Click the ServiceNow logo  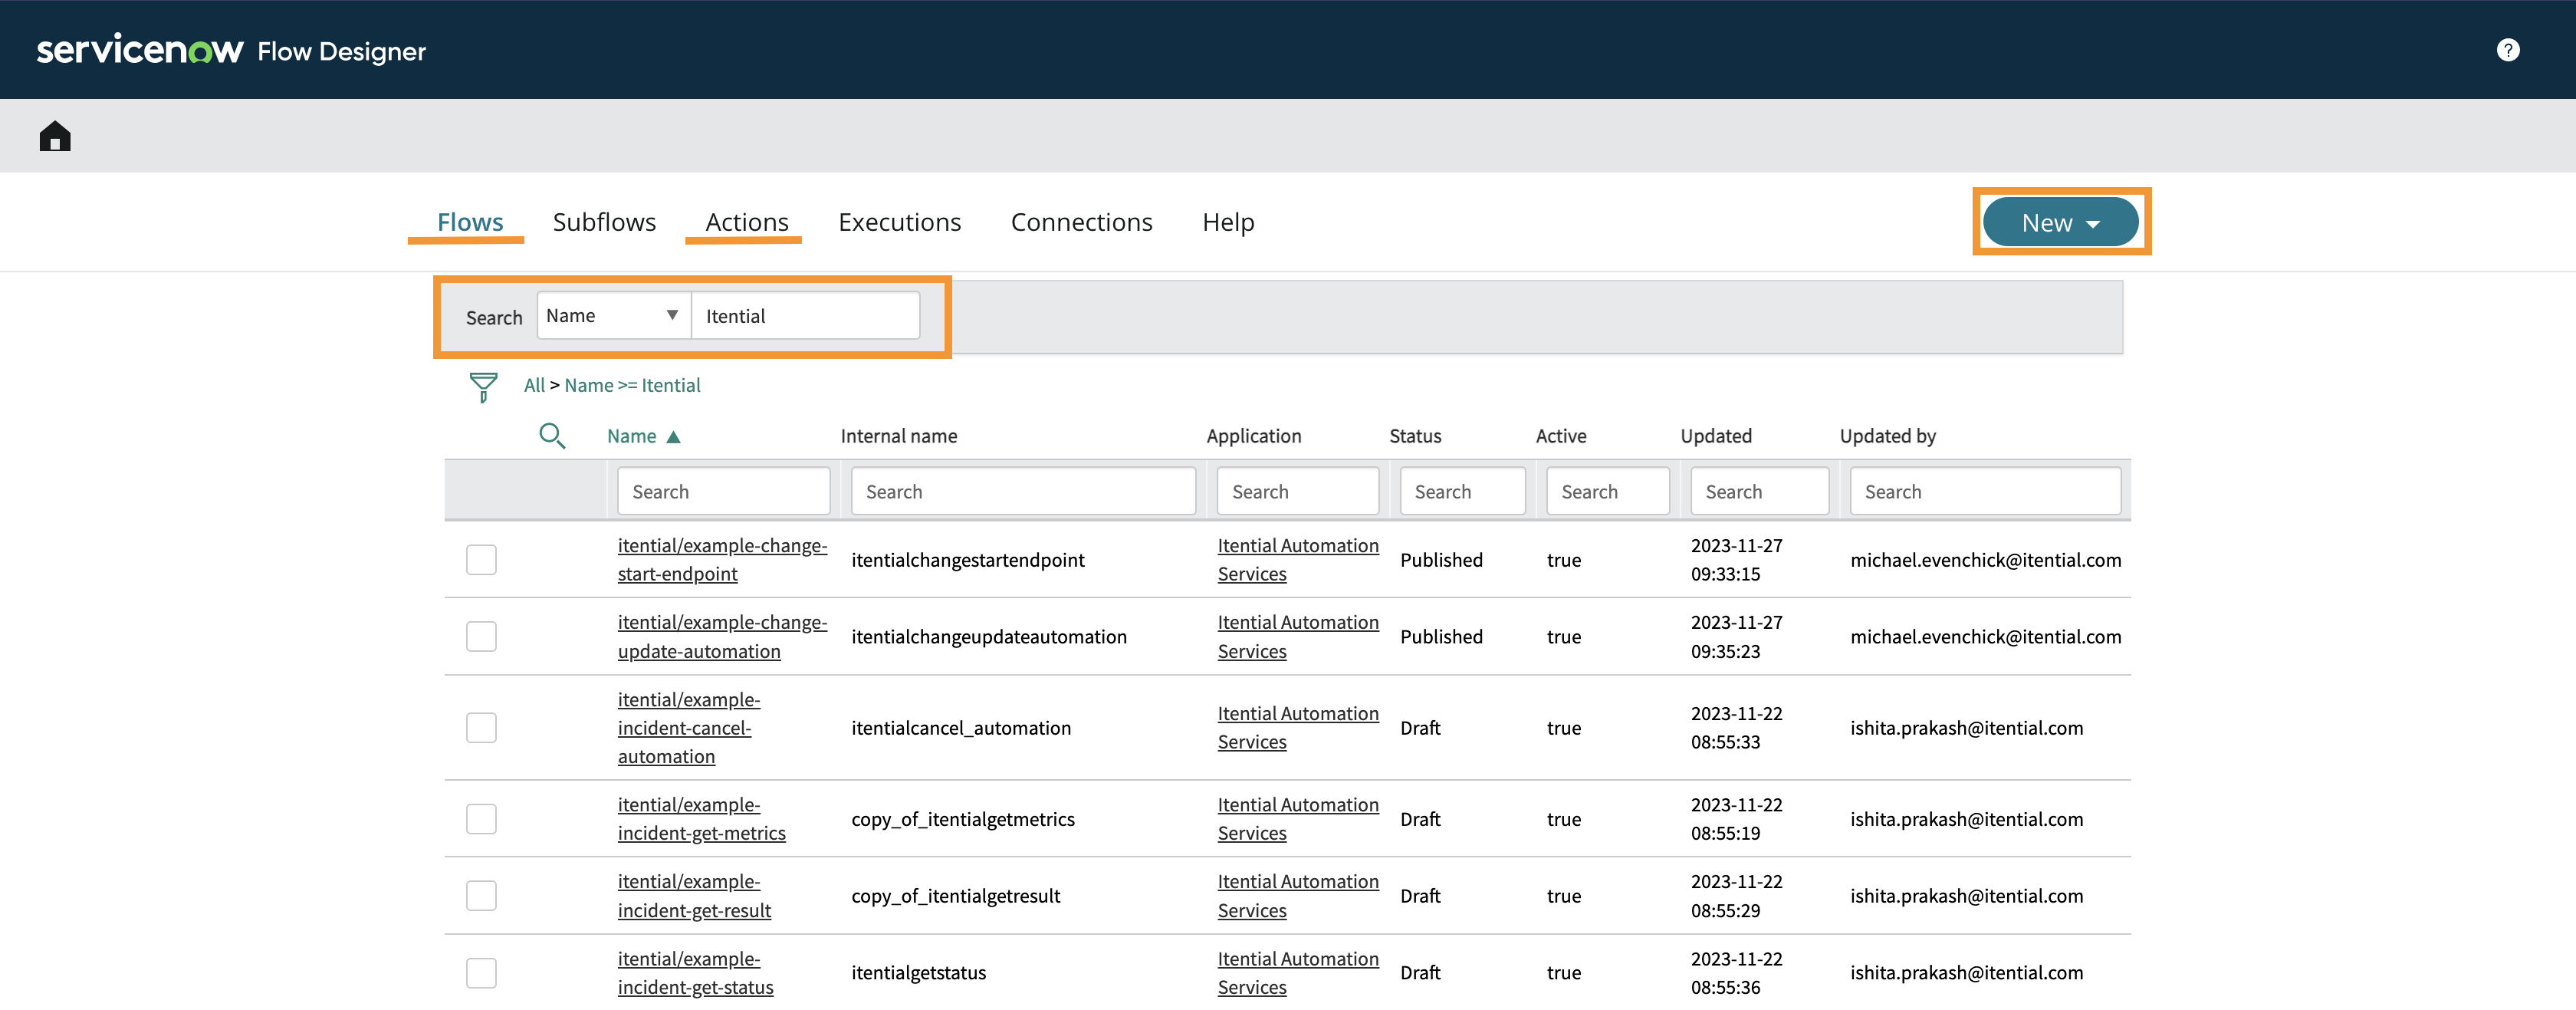pyautogui.click(x=140, y=50)
